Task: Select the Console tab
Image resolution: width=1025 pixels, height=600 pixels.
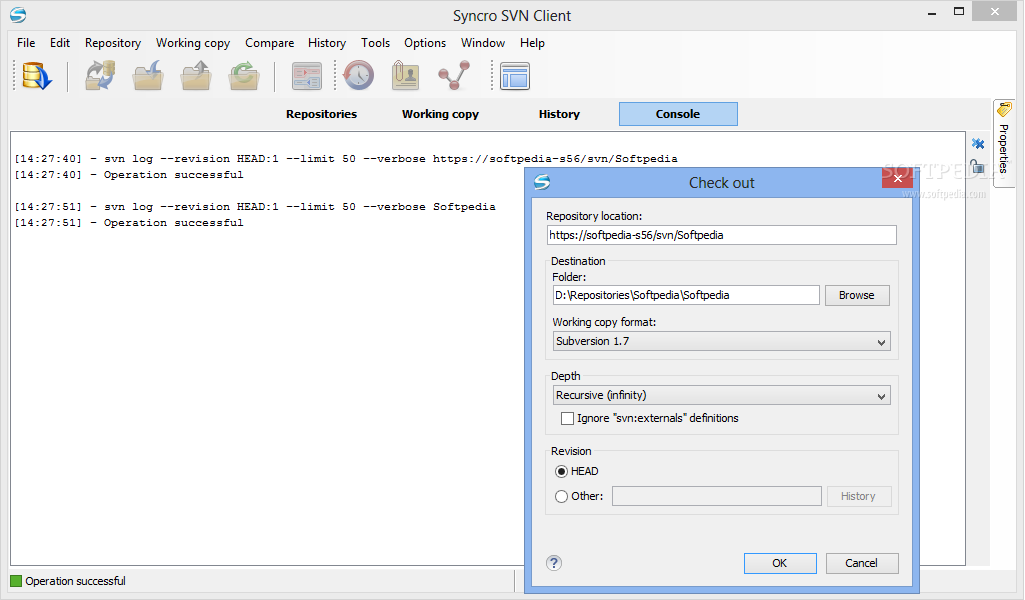Action: [x=678, y=114]
